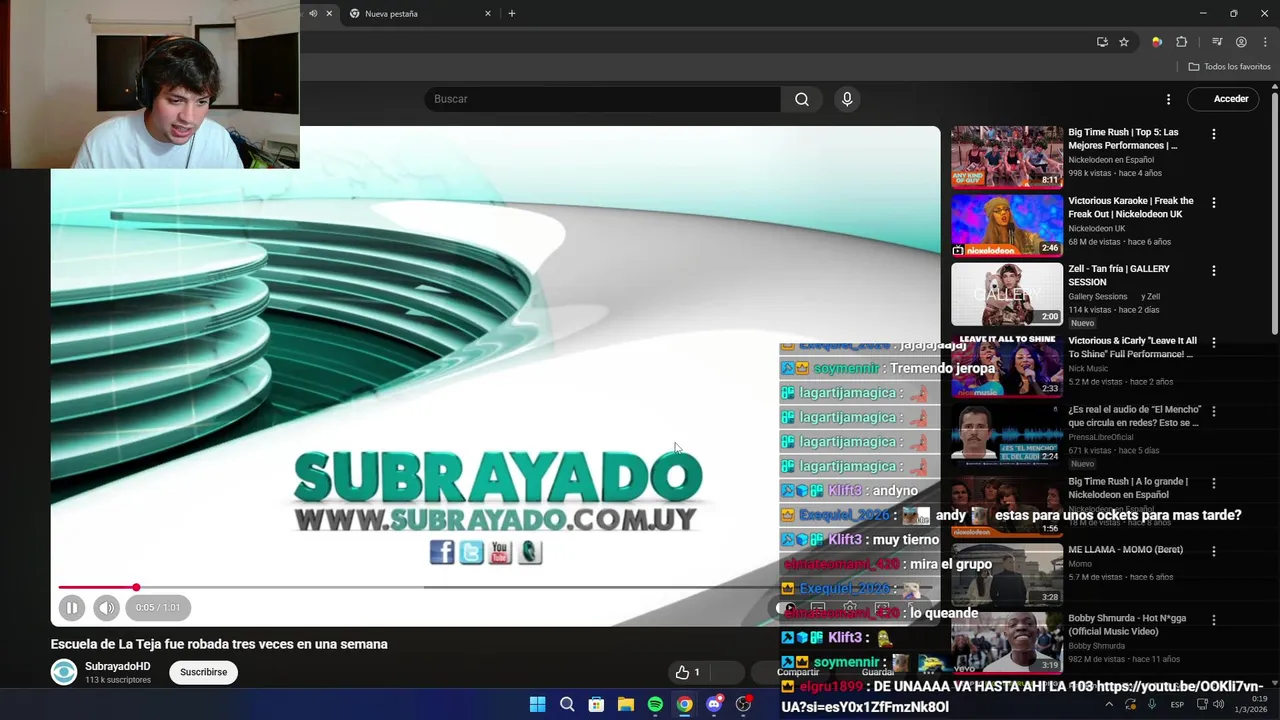Image resolution: width=1280 pixels, height=720 pixels.
Task: Mute the video using the player volume icon
Action: (106, 607)
